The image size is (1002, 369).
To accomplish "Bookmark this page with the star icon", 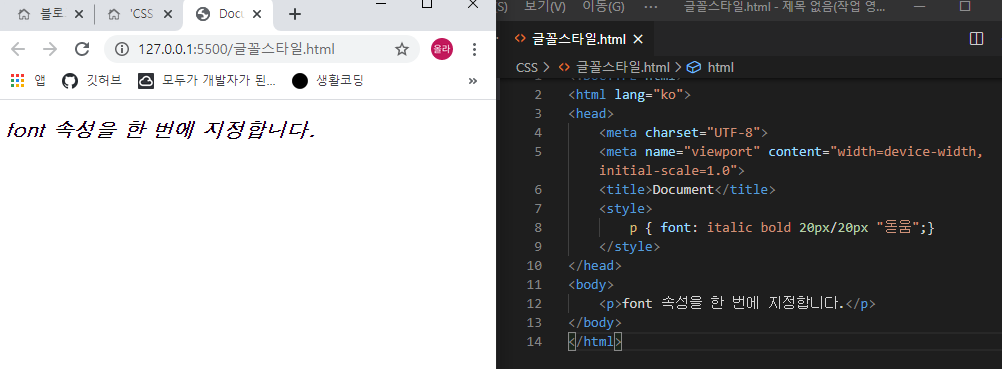I will click(x=401, y=49).
